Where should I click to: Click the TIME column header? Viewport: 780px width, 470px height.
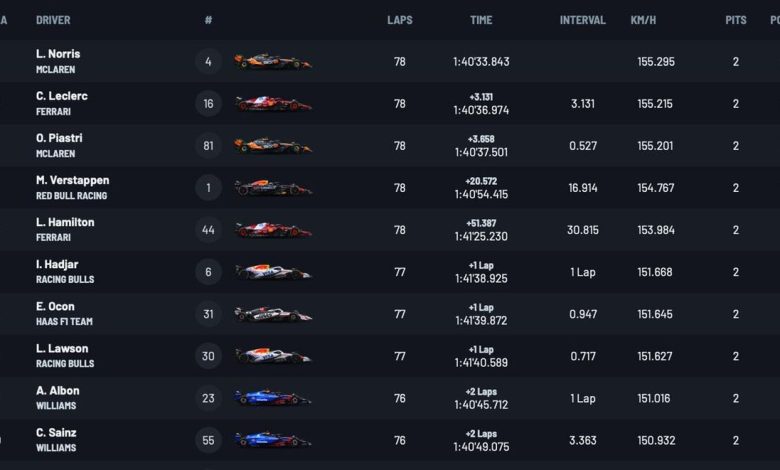tap(481, 20)
